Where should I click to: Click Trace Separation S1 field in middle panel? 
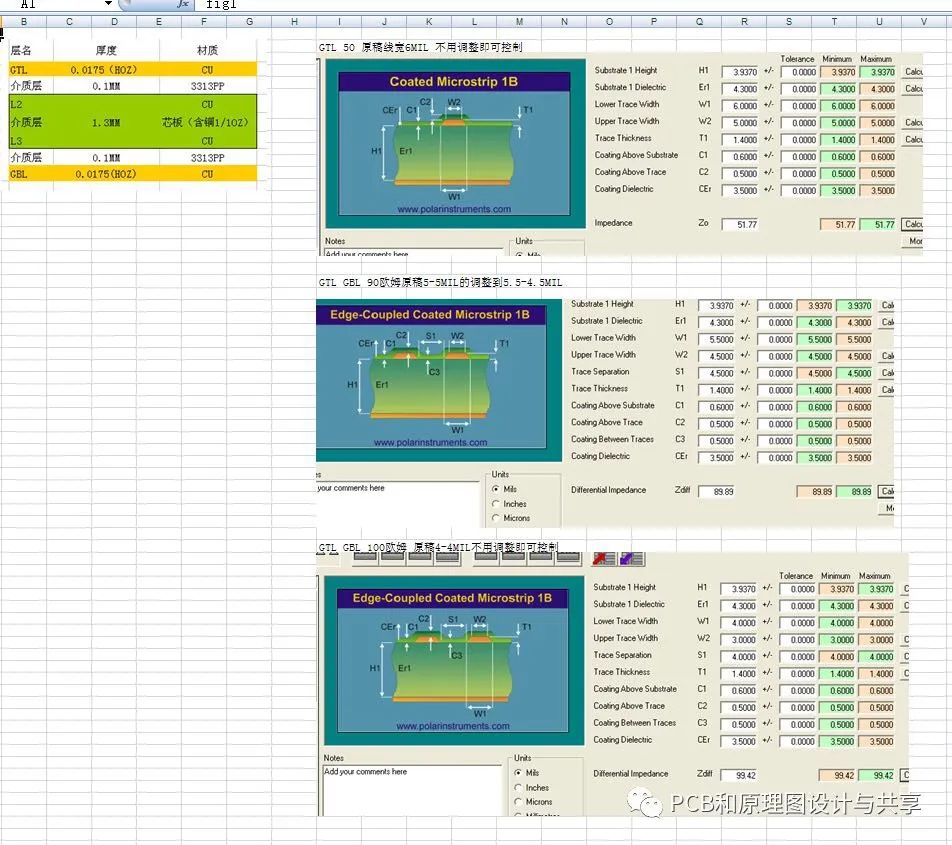point(716,373)
